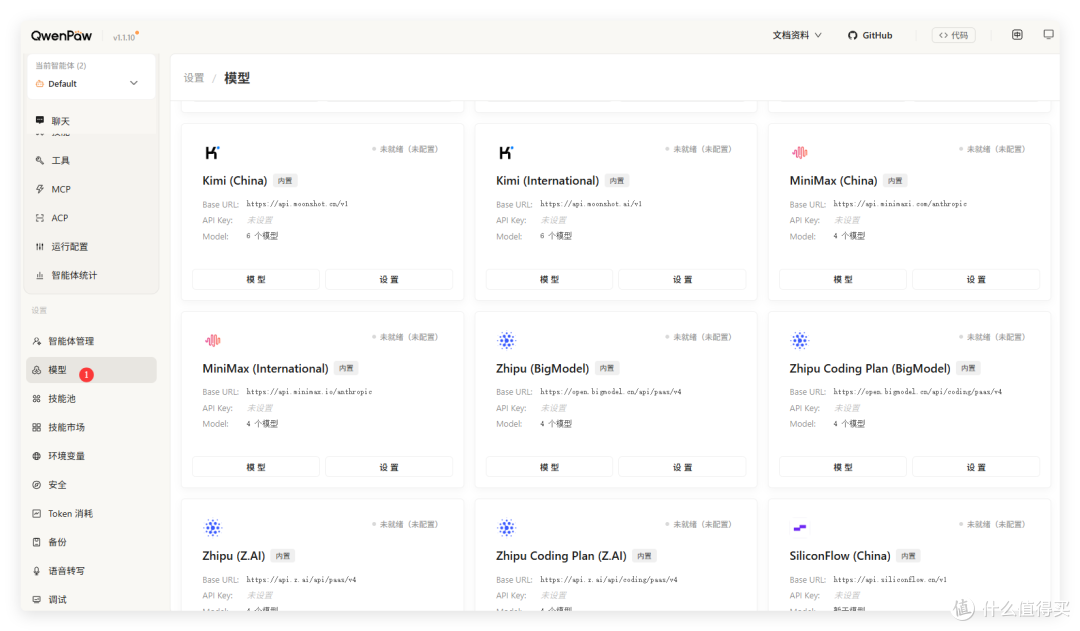Viewport: 1080px width, 631px height.
Task: Click 模型 button on Kimi (International) card
Action: click(549, 279)
